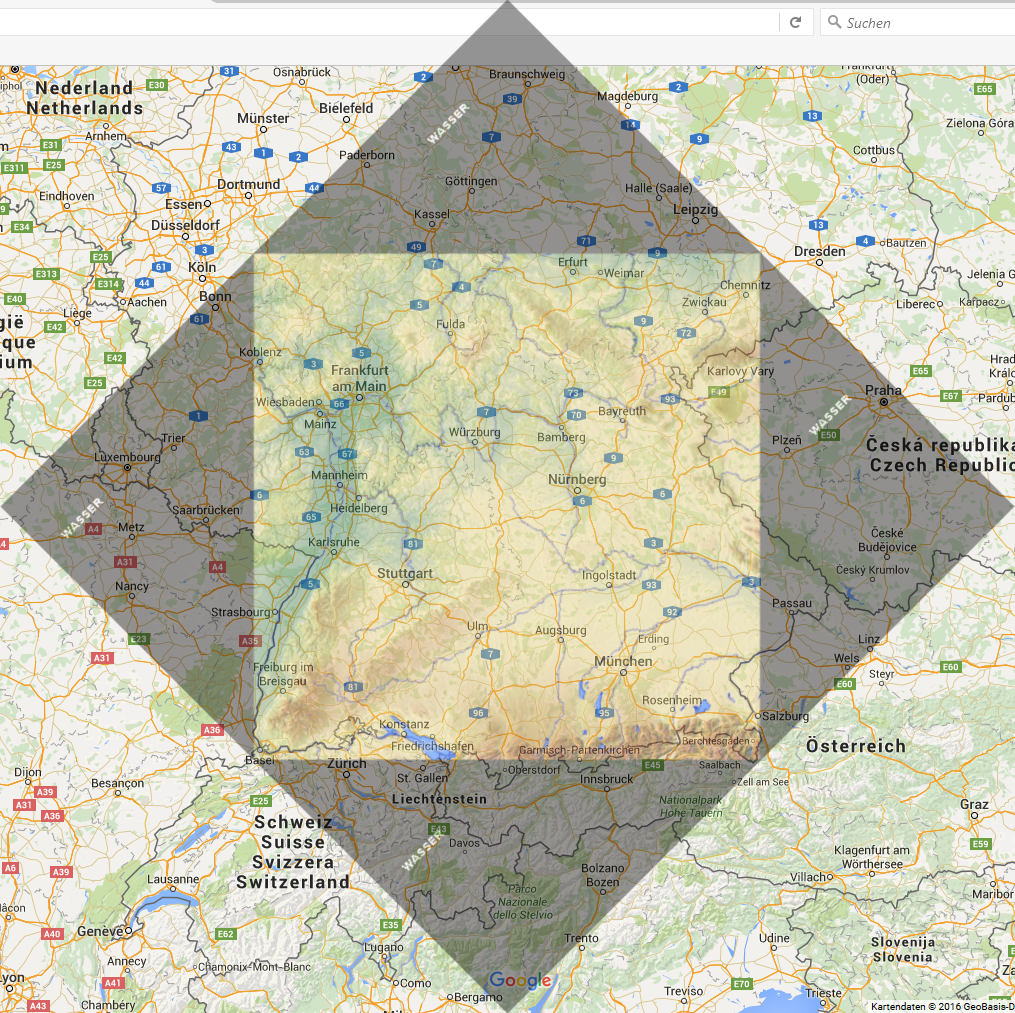Click highway 96 shield south of Ulm
1015x1013 pixels.
point(479,713)
